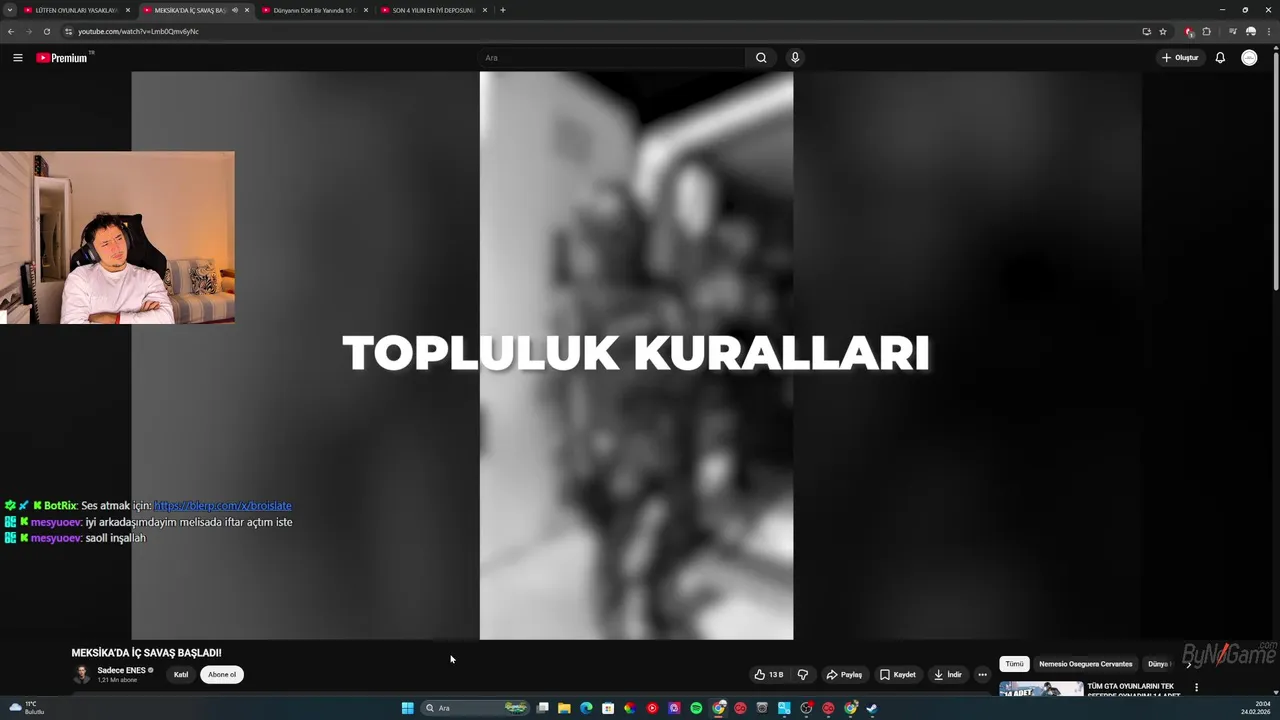Click the browser URL address bar
The width and height of the screenshot is (1280, 720).
point(600,31)
